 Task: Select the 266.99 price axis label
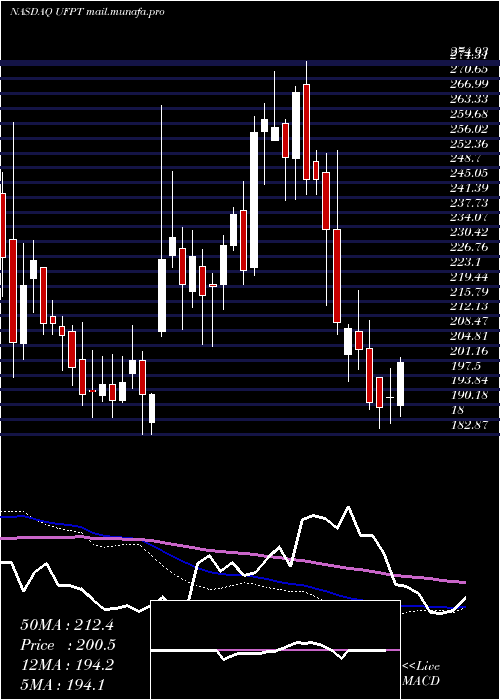click(x=468, y=84)
